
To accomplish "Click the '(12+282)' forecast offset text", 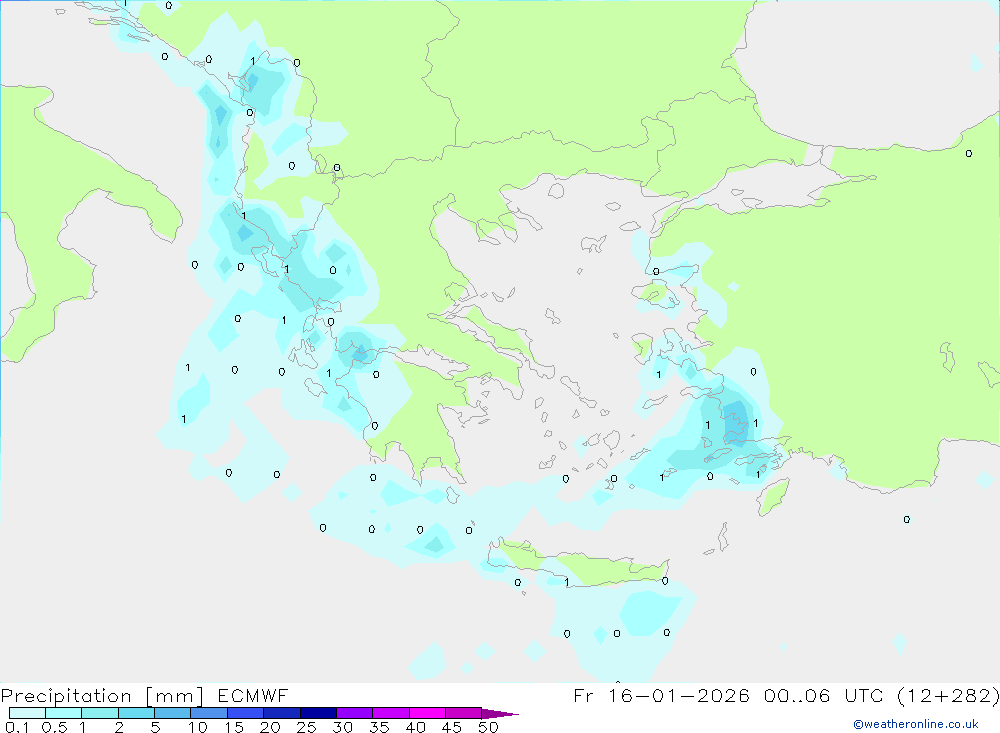I will (x=948, y=695).
